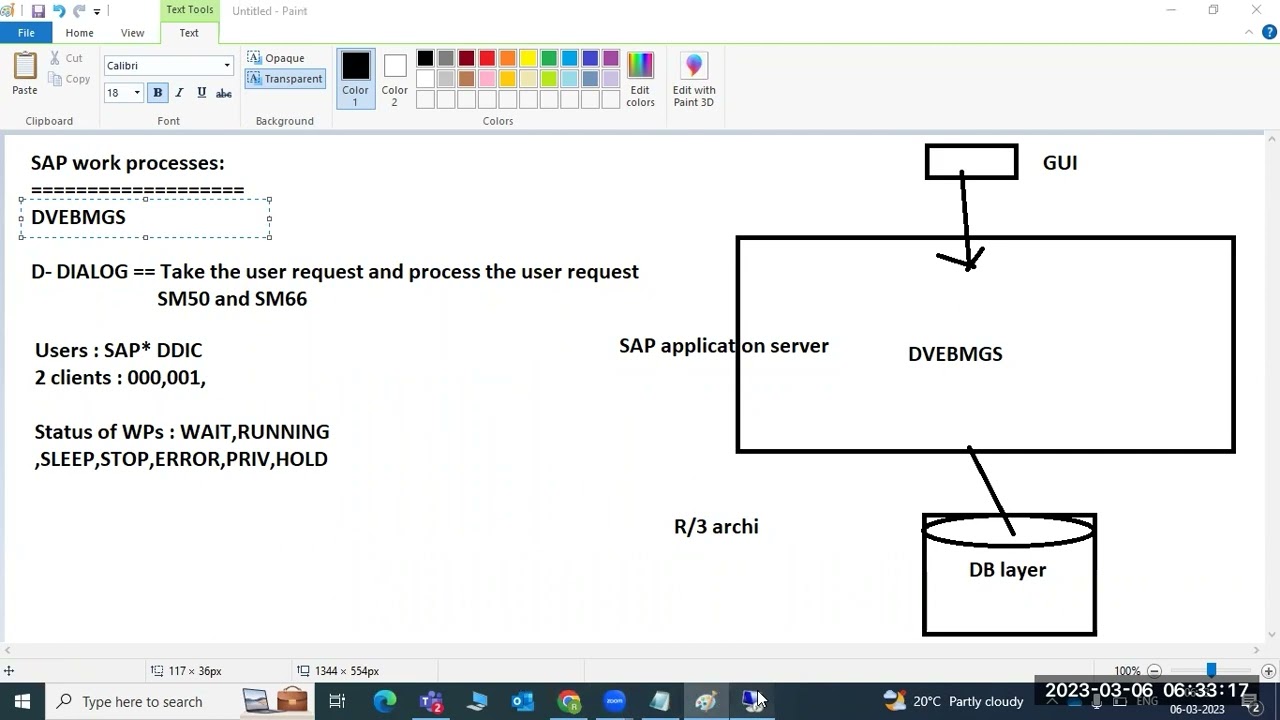Click the Save icon in the title bar
This screenshot has width=1280, height=720.
click(38, 11)
